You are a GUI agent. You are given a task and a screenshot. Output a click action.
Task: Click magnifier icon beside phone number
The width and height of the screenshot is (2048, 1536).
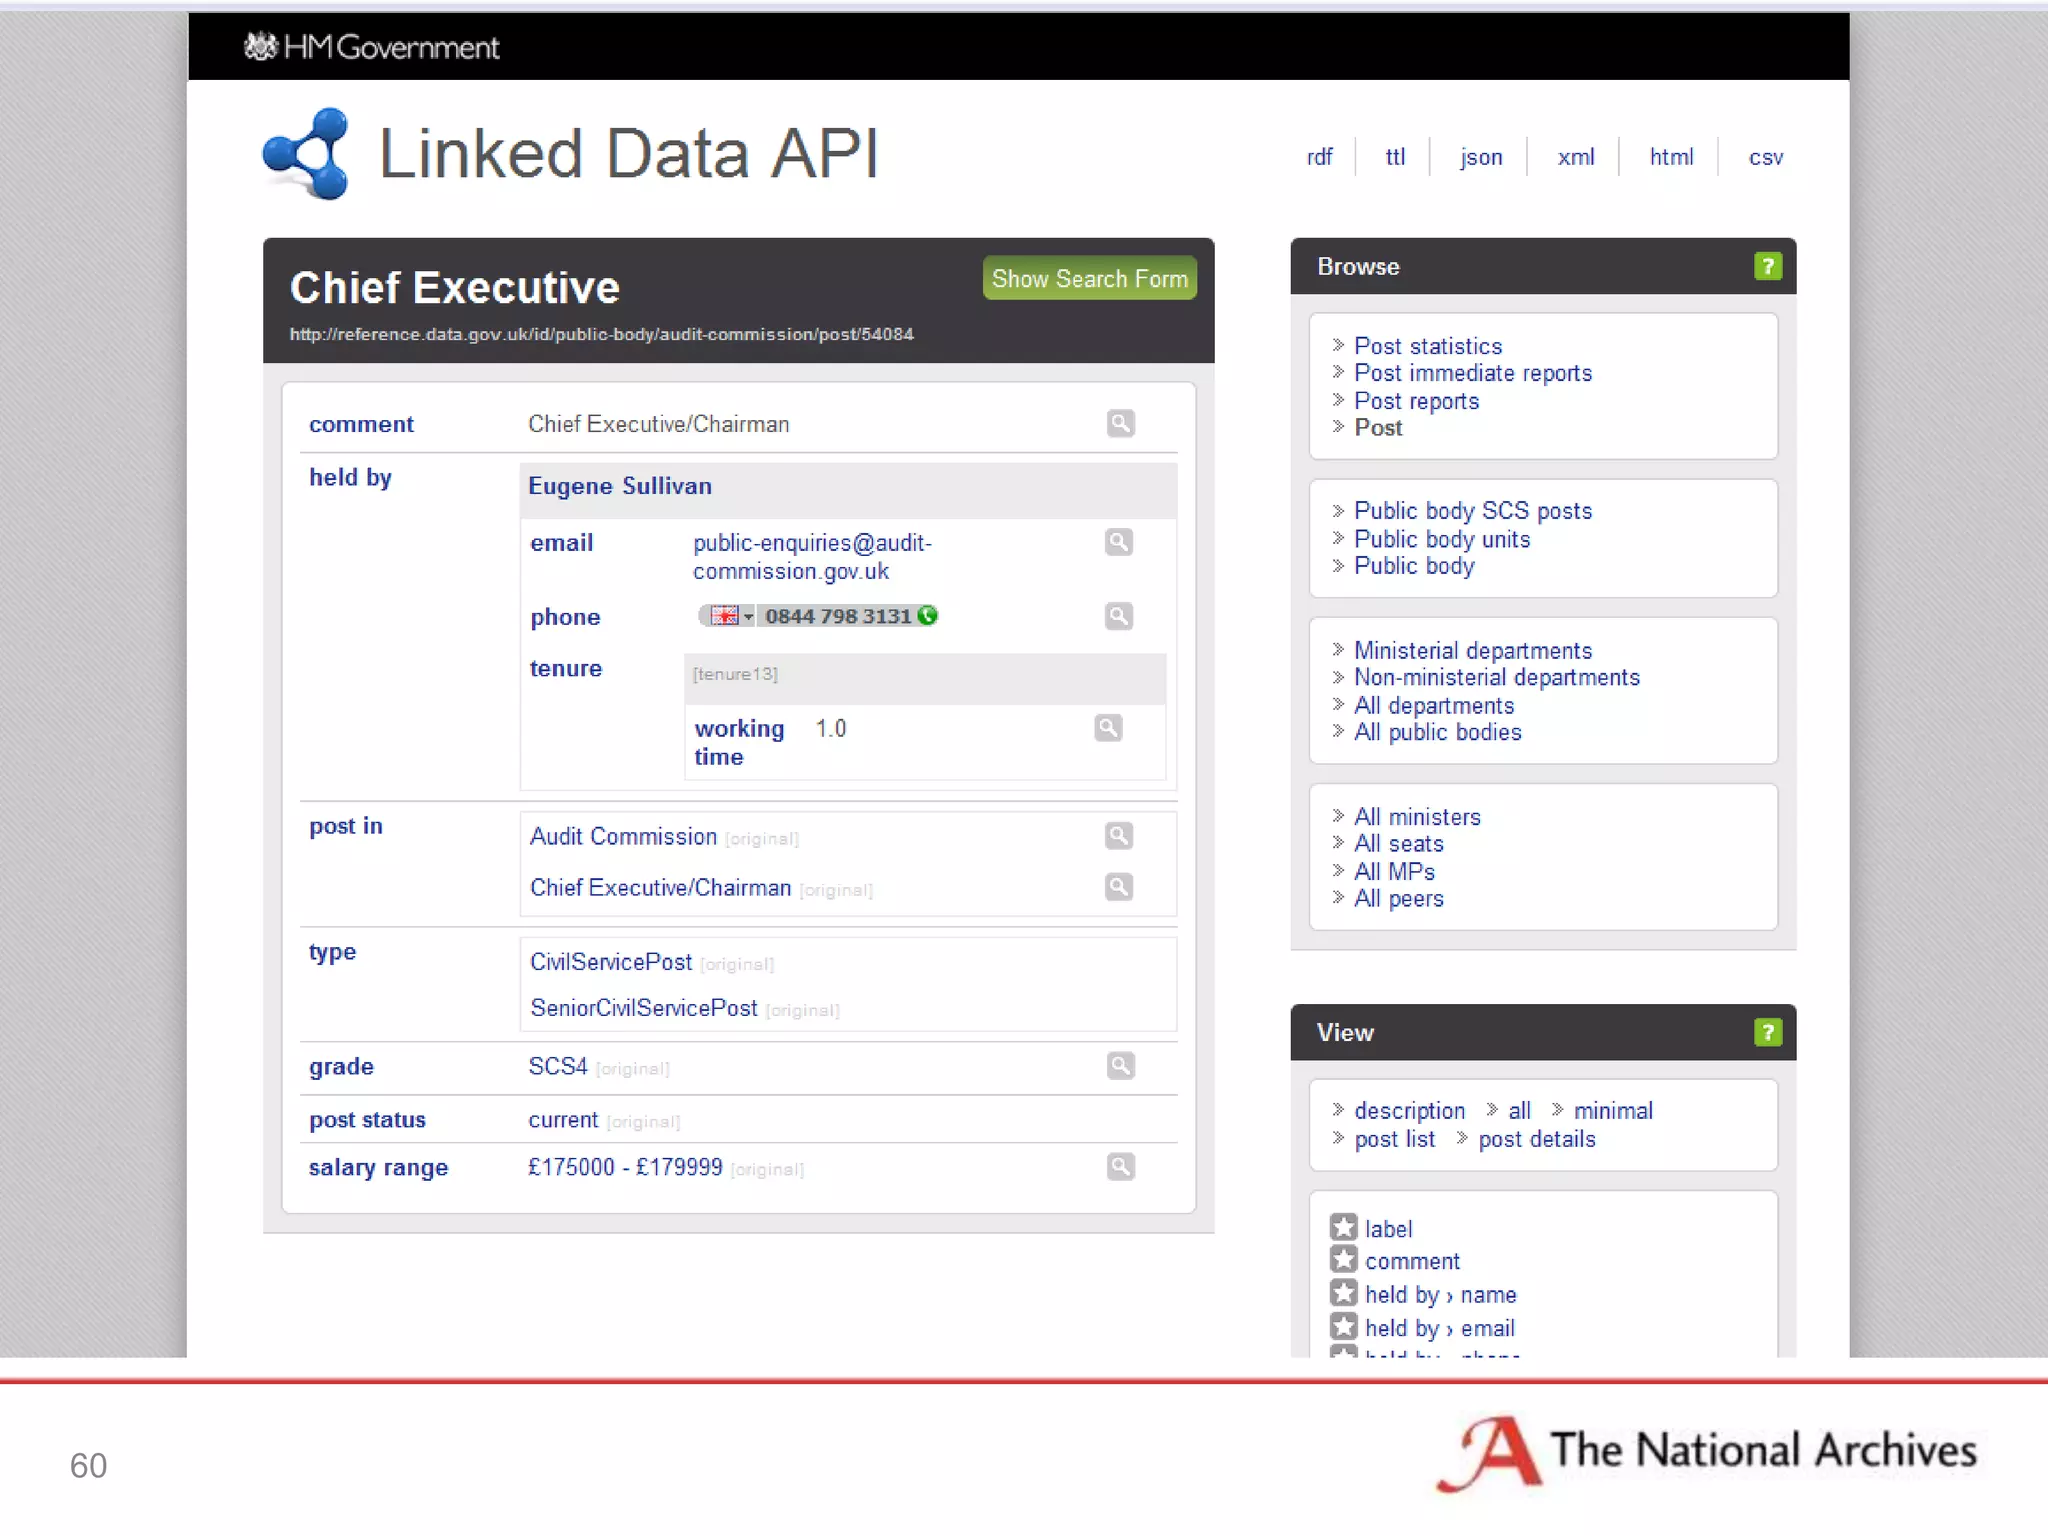1118,616
